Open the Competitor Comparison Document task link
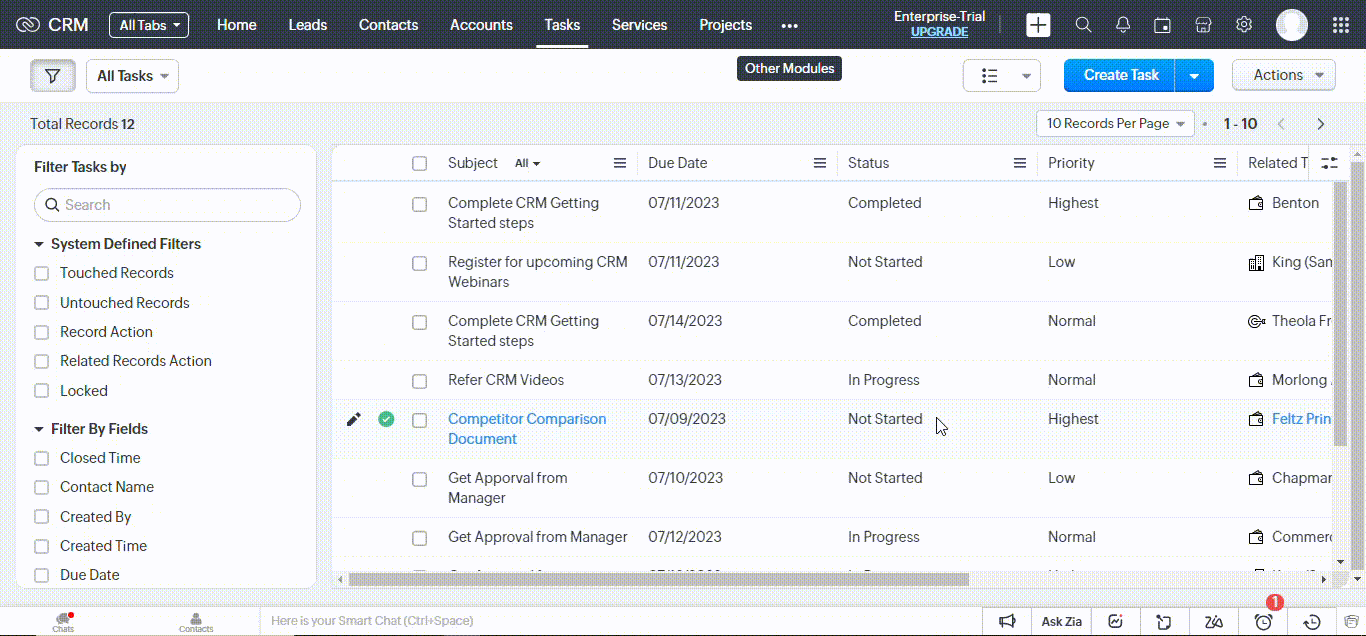 pyautogui.click(x=527, y=428)
